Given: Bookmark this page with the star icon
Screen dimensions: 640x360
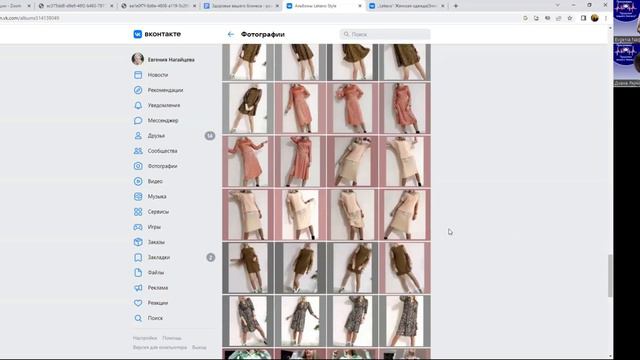Looking at the screenshot, I should coord(570,18).
